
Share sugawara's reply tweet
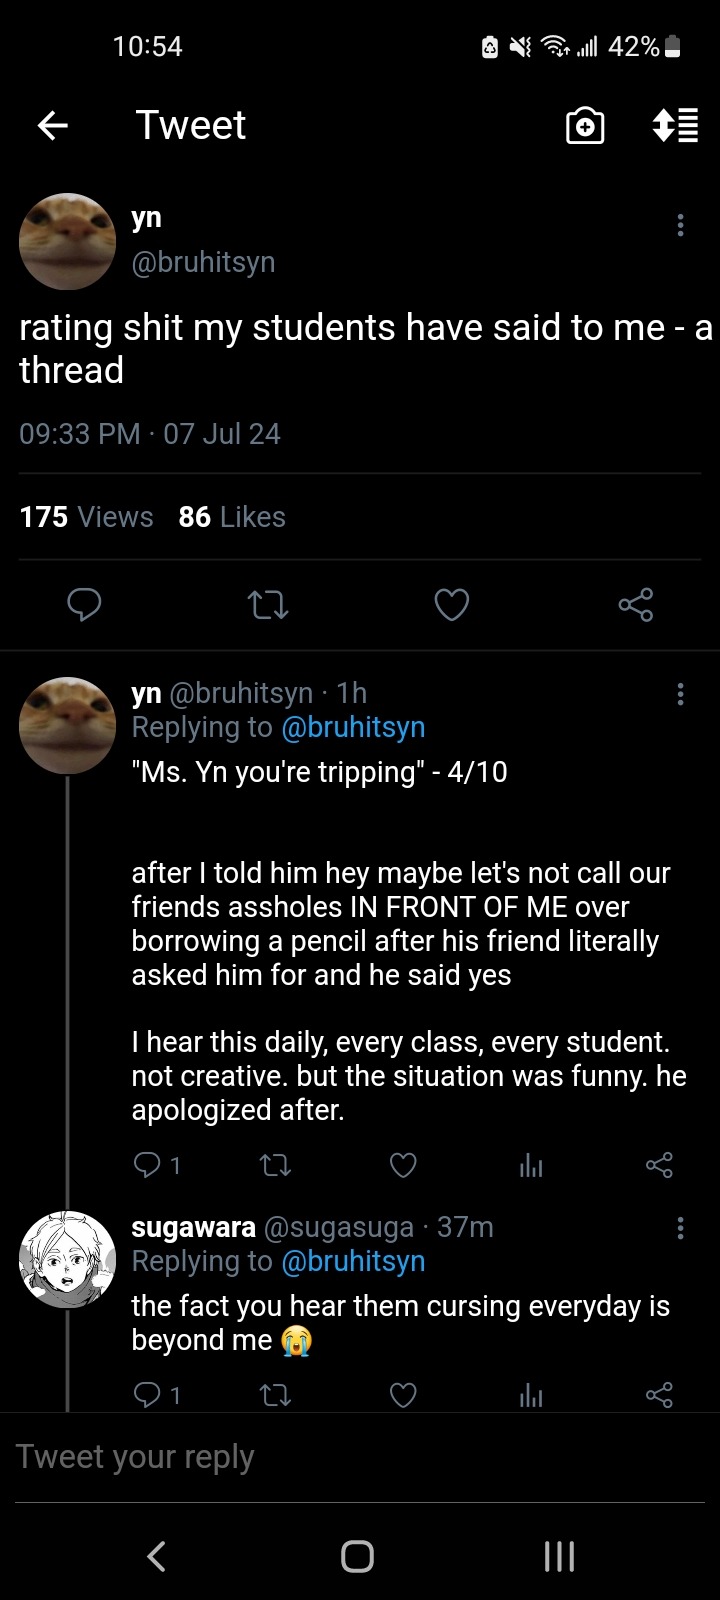point(659,1395)
